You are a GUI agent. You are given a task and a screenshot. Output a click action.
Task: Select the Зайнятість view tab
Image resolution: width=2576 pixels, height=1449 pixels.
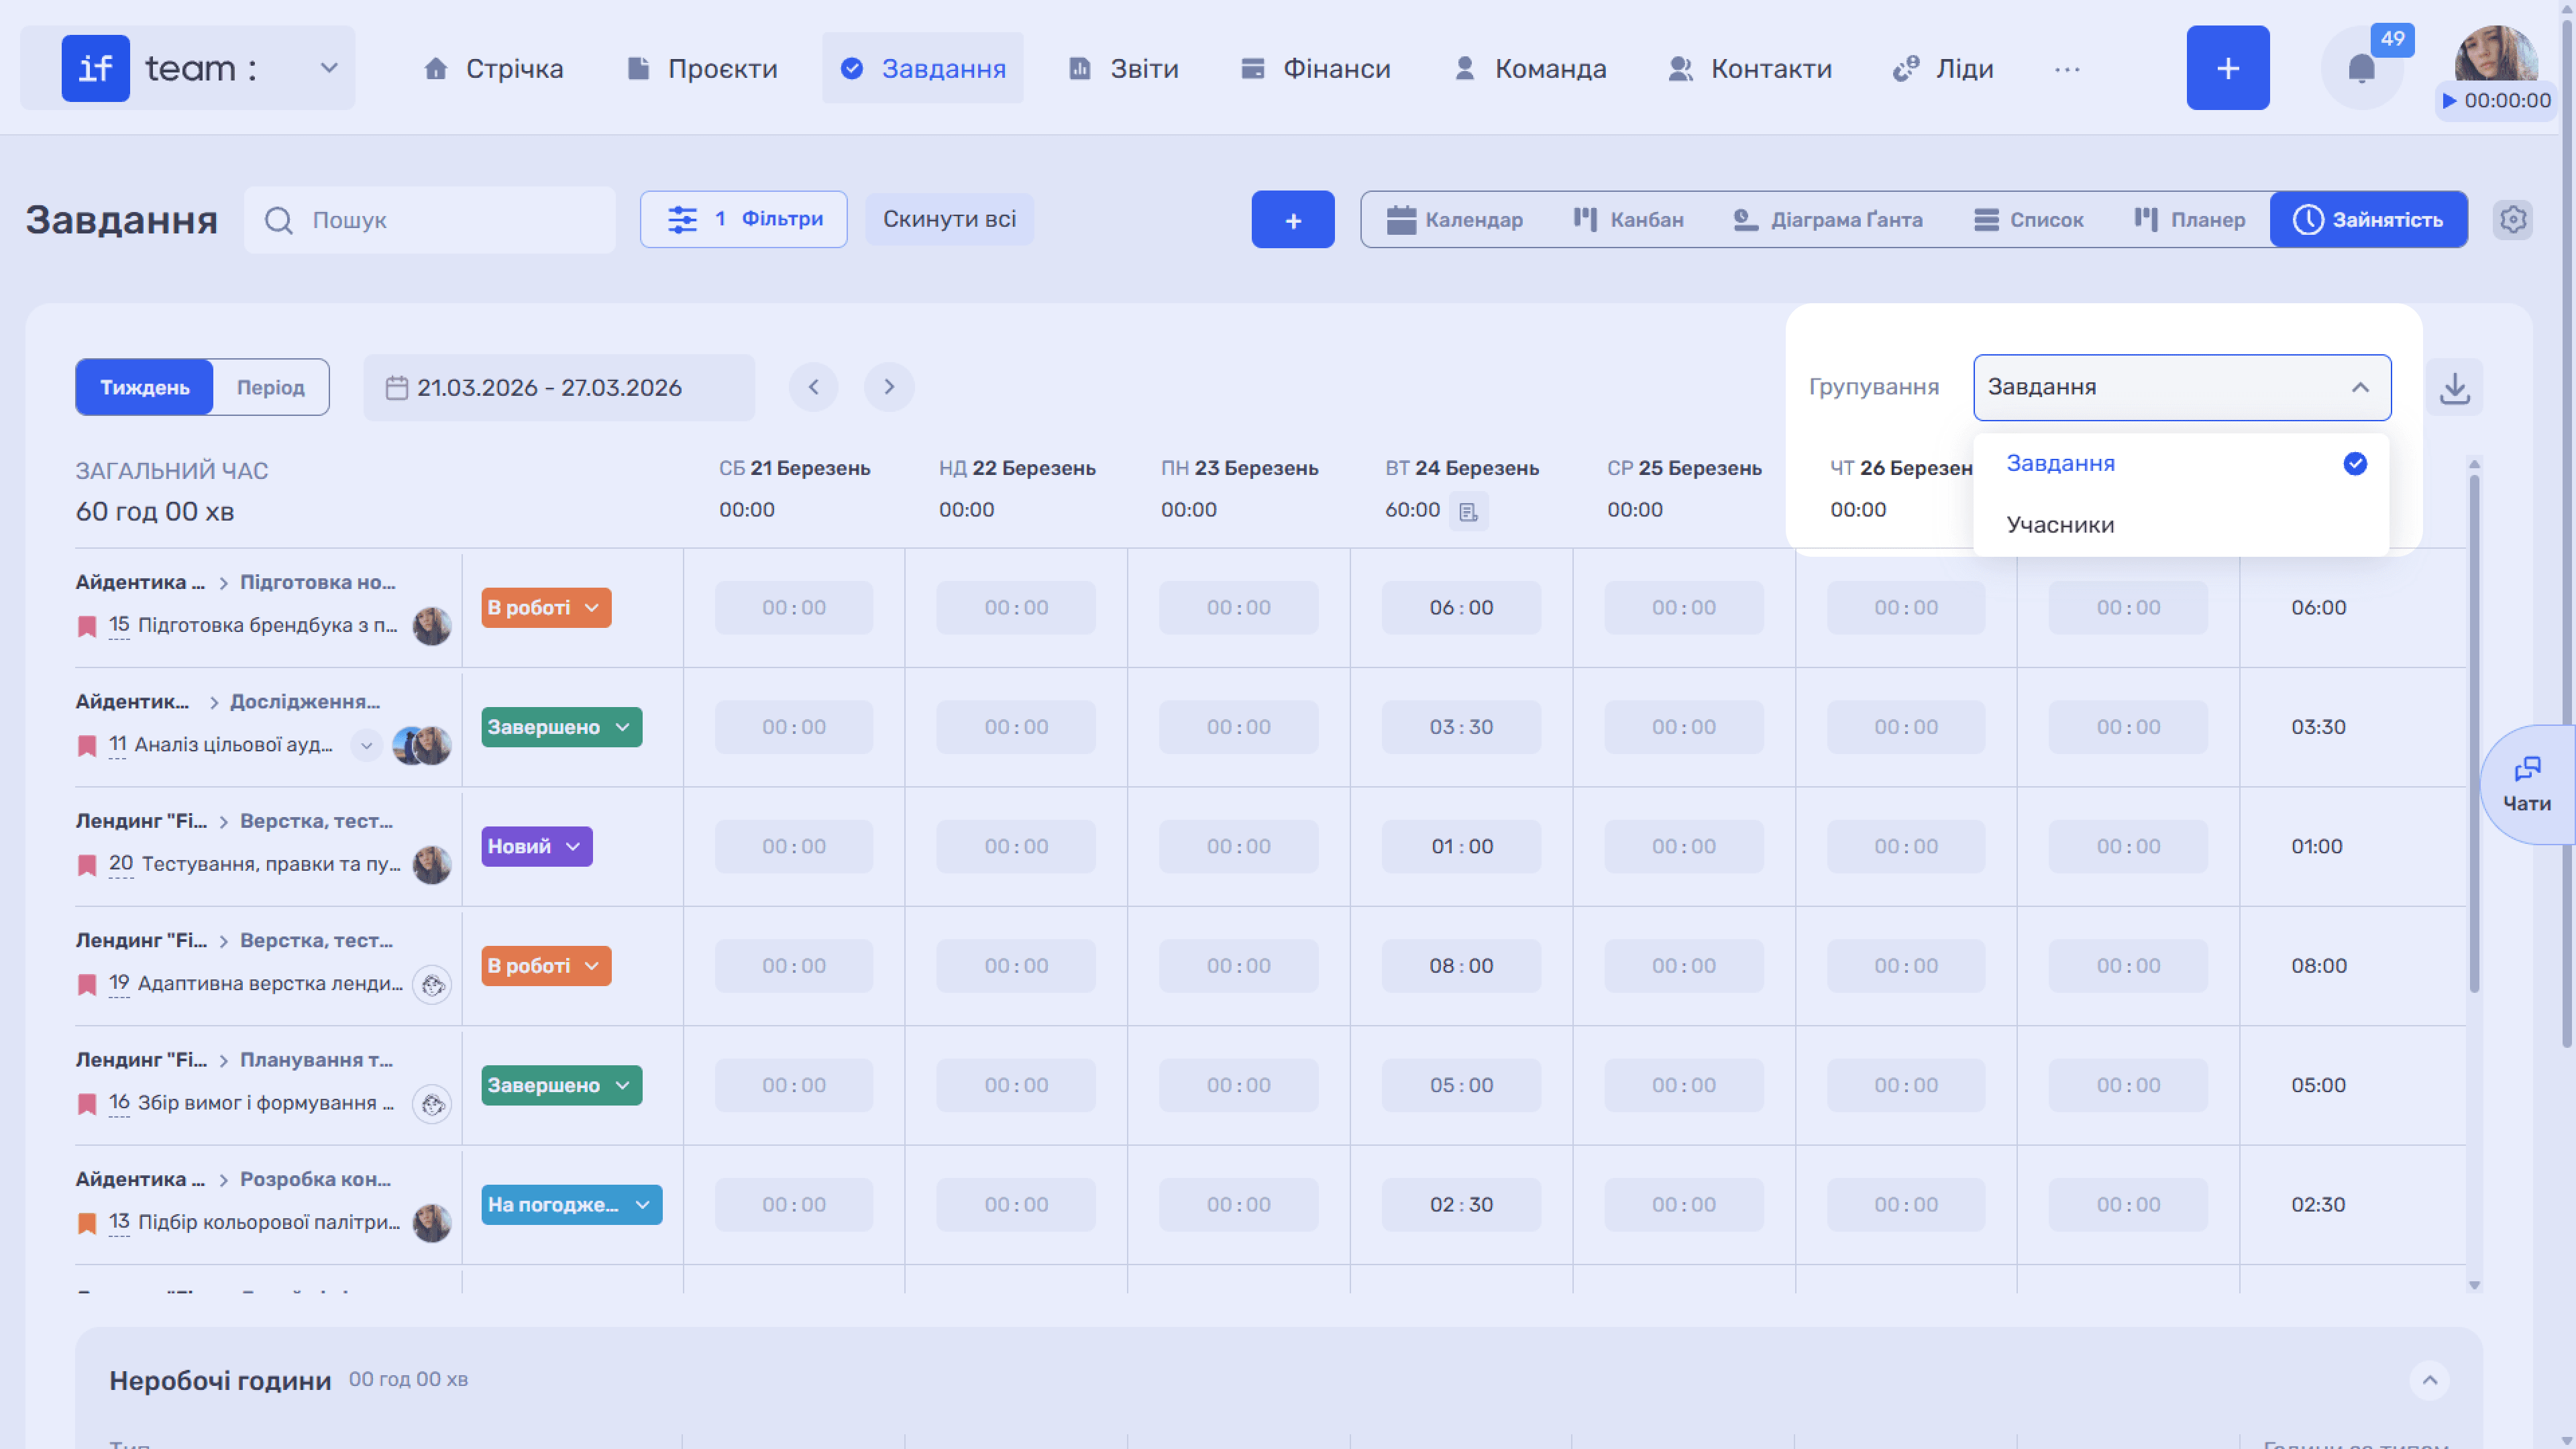2368,219
